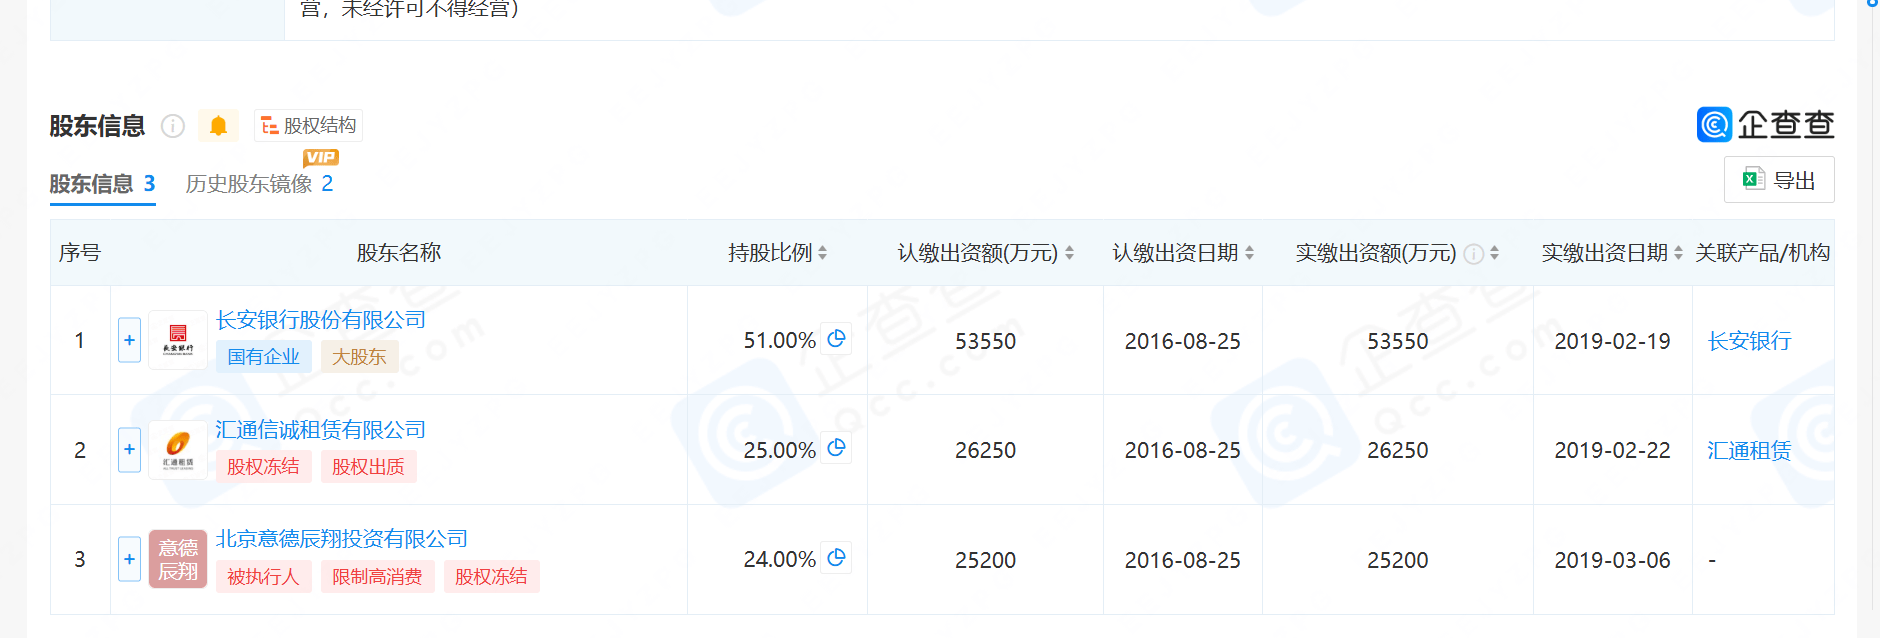1880x638 pixels.
Task: Open 长安银行 related product link
Action: point(1749,341)
